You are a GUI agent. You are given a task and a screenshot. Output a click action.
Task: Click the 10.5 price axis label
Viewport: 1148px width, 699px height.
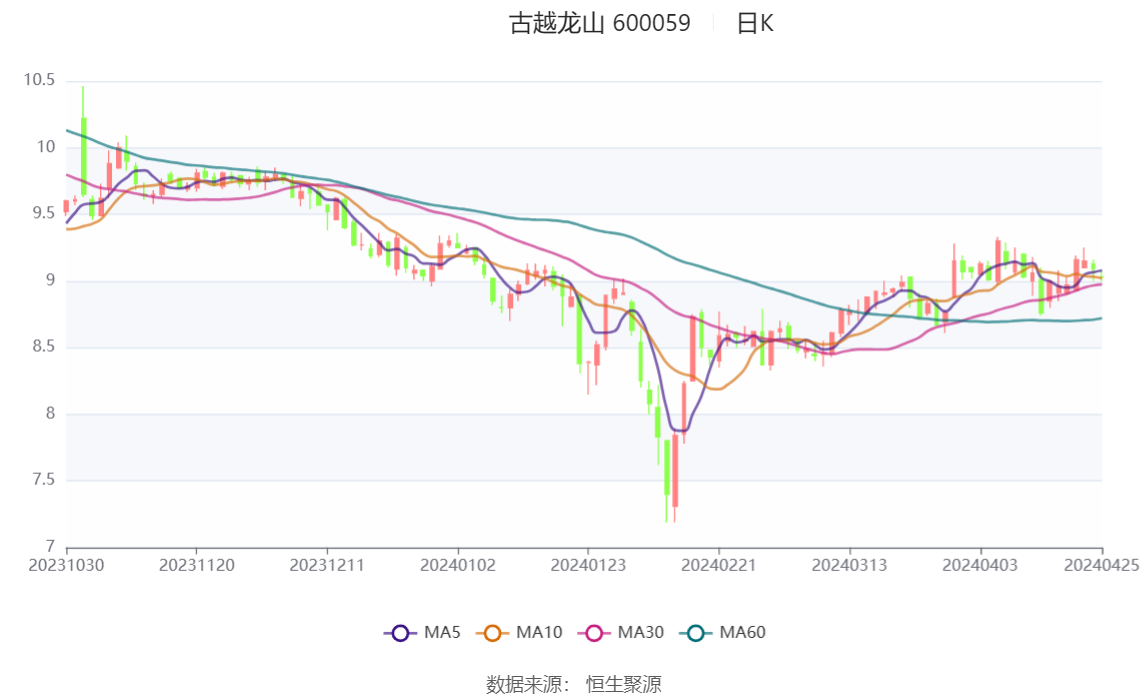click(40, 81)
